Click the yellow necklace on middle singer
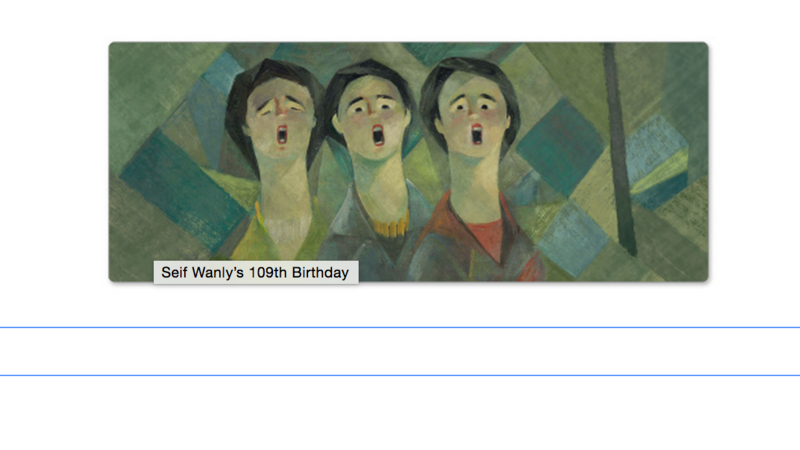This screenshot has width=800, height=450. 390,224
